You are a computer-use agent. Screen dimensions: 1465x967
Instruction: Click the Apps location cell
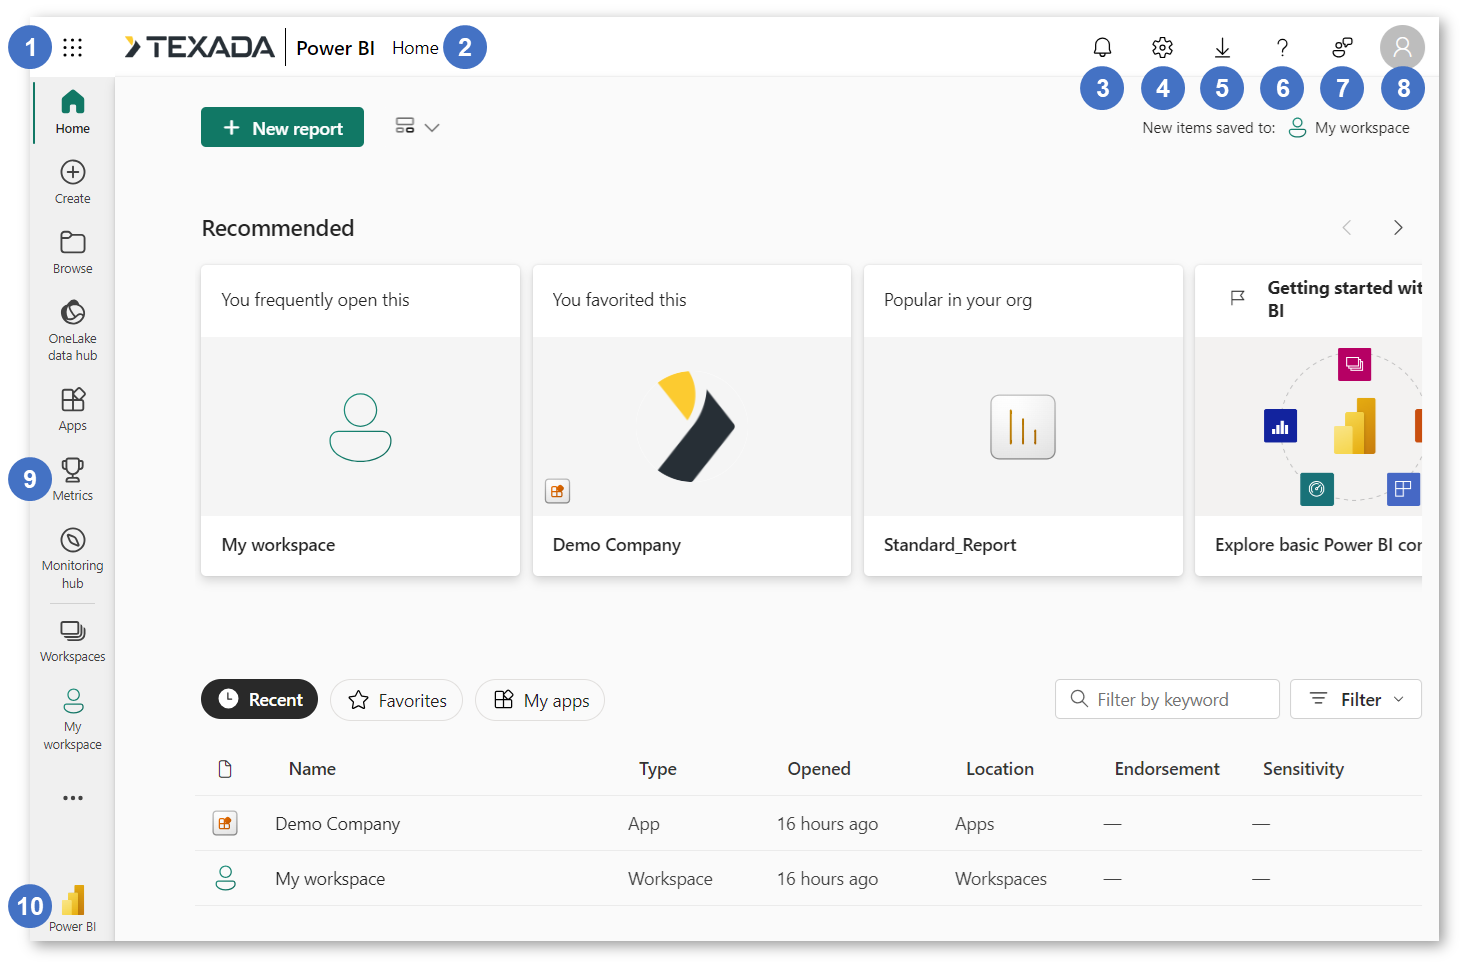point(975,824)
